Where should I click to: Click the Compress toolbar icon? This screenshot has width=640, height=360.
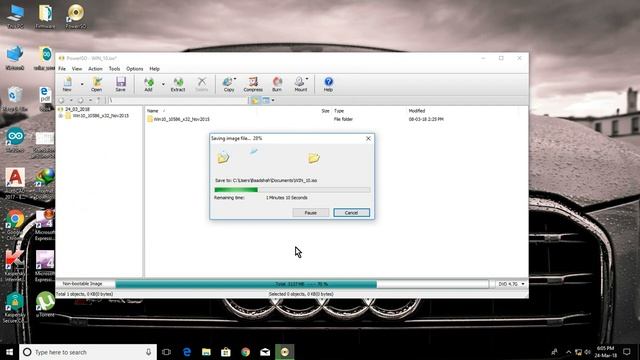click(253, 84)
